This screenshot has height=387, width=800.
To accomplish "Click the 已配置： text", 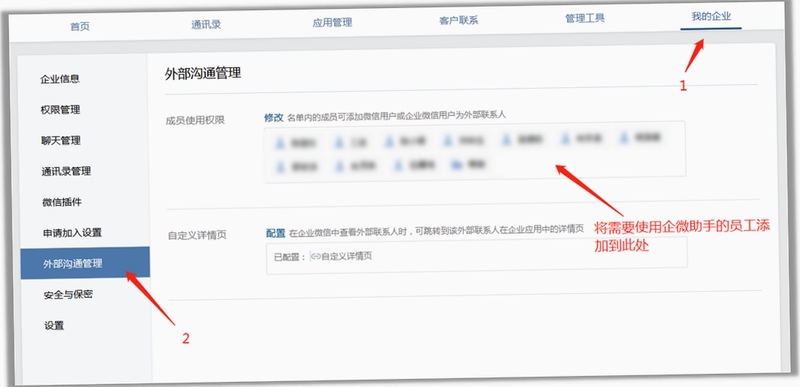I will 290,257.
